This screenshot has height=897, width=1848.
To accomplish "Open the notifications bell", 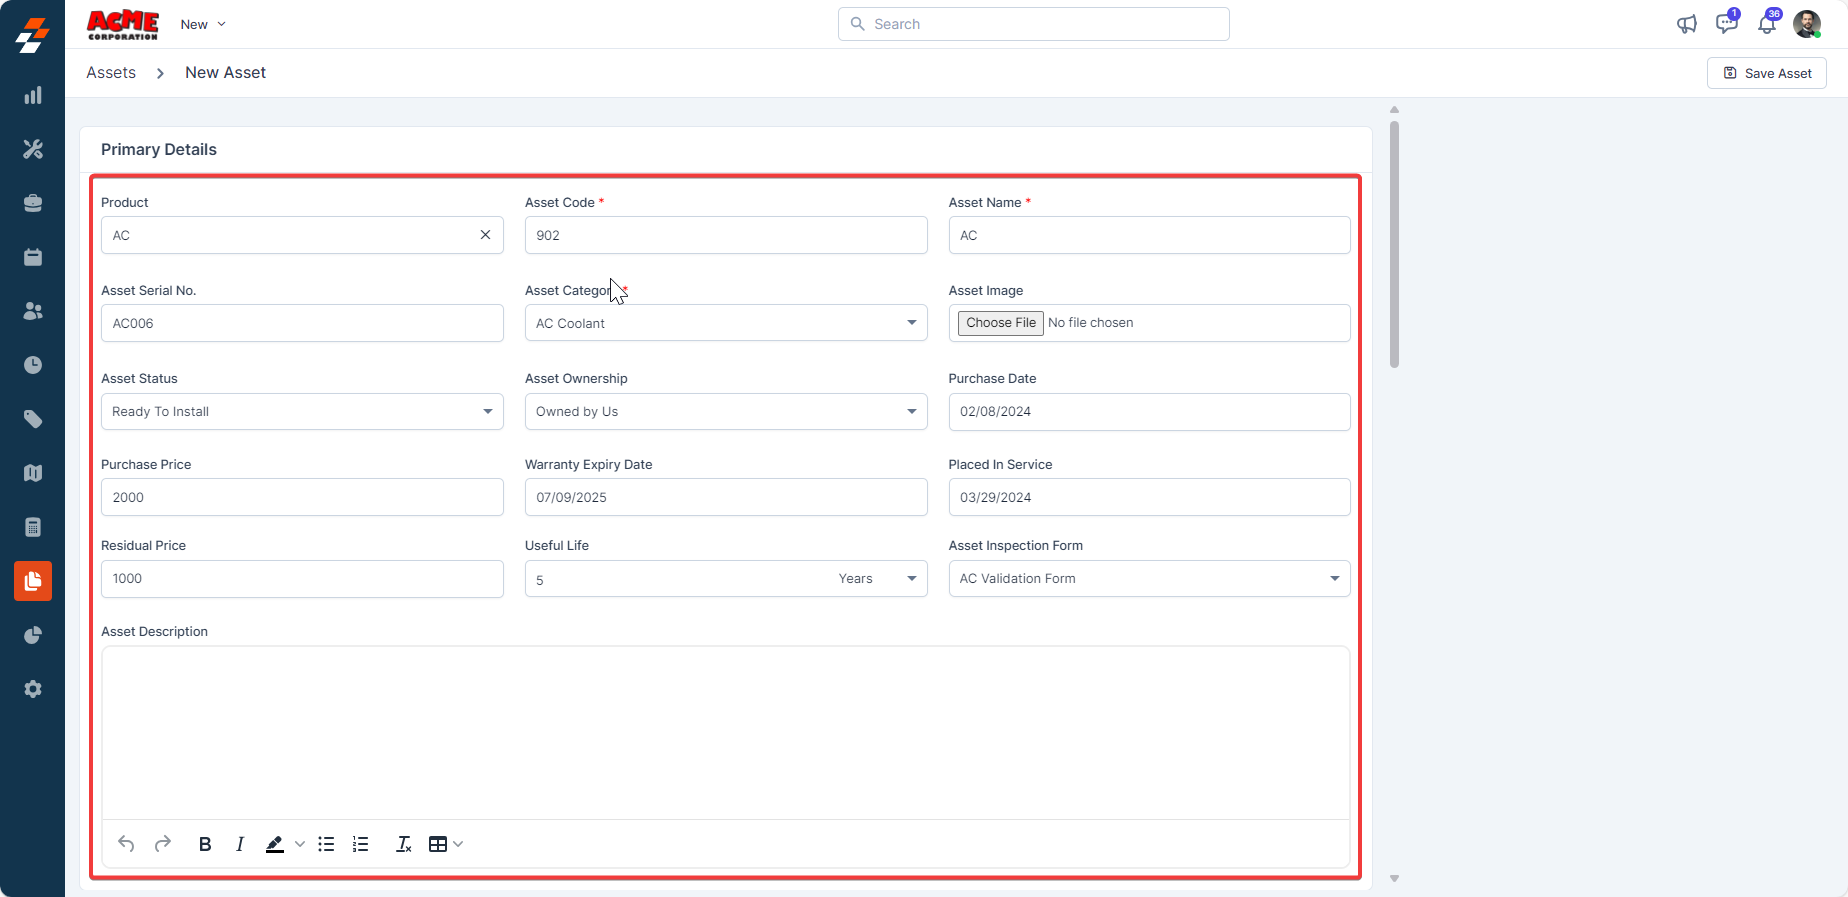I will [1767, 24].
